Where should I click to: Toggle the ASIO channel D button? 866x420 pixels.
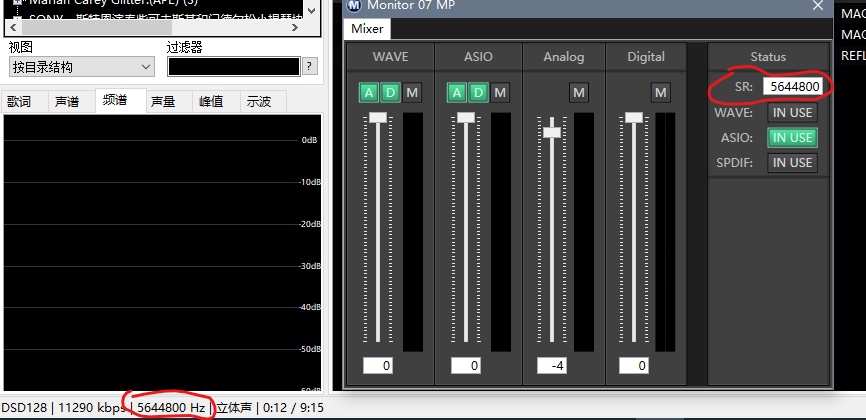(x=478, y=93)
